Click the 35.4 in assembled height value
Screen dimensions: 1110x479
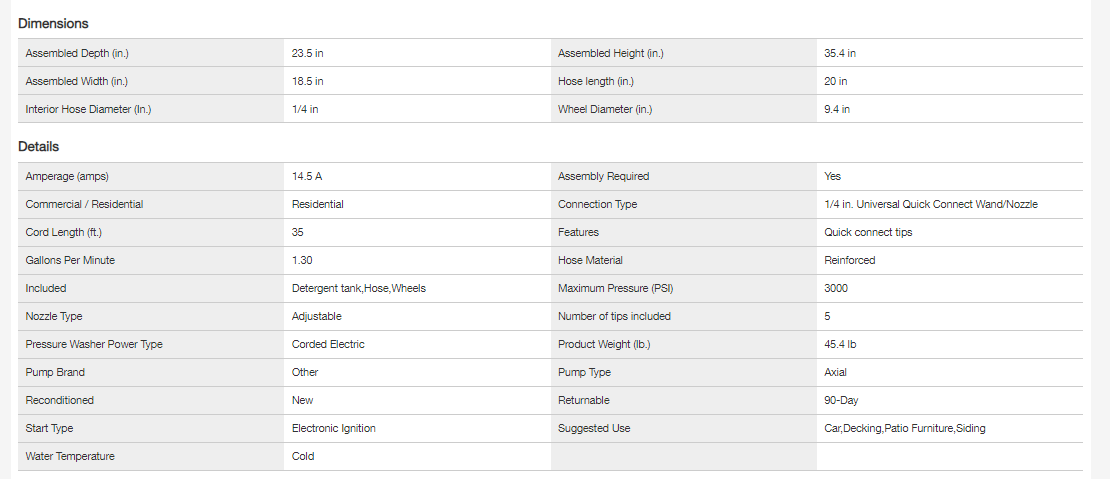pos(840,53)
